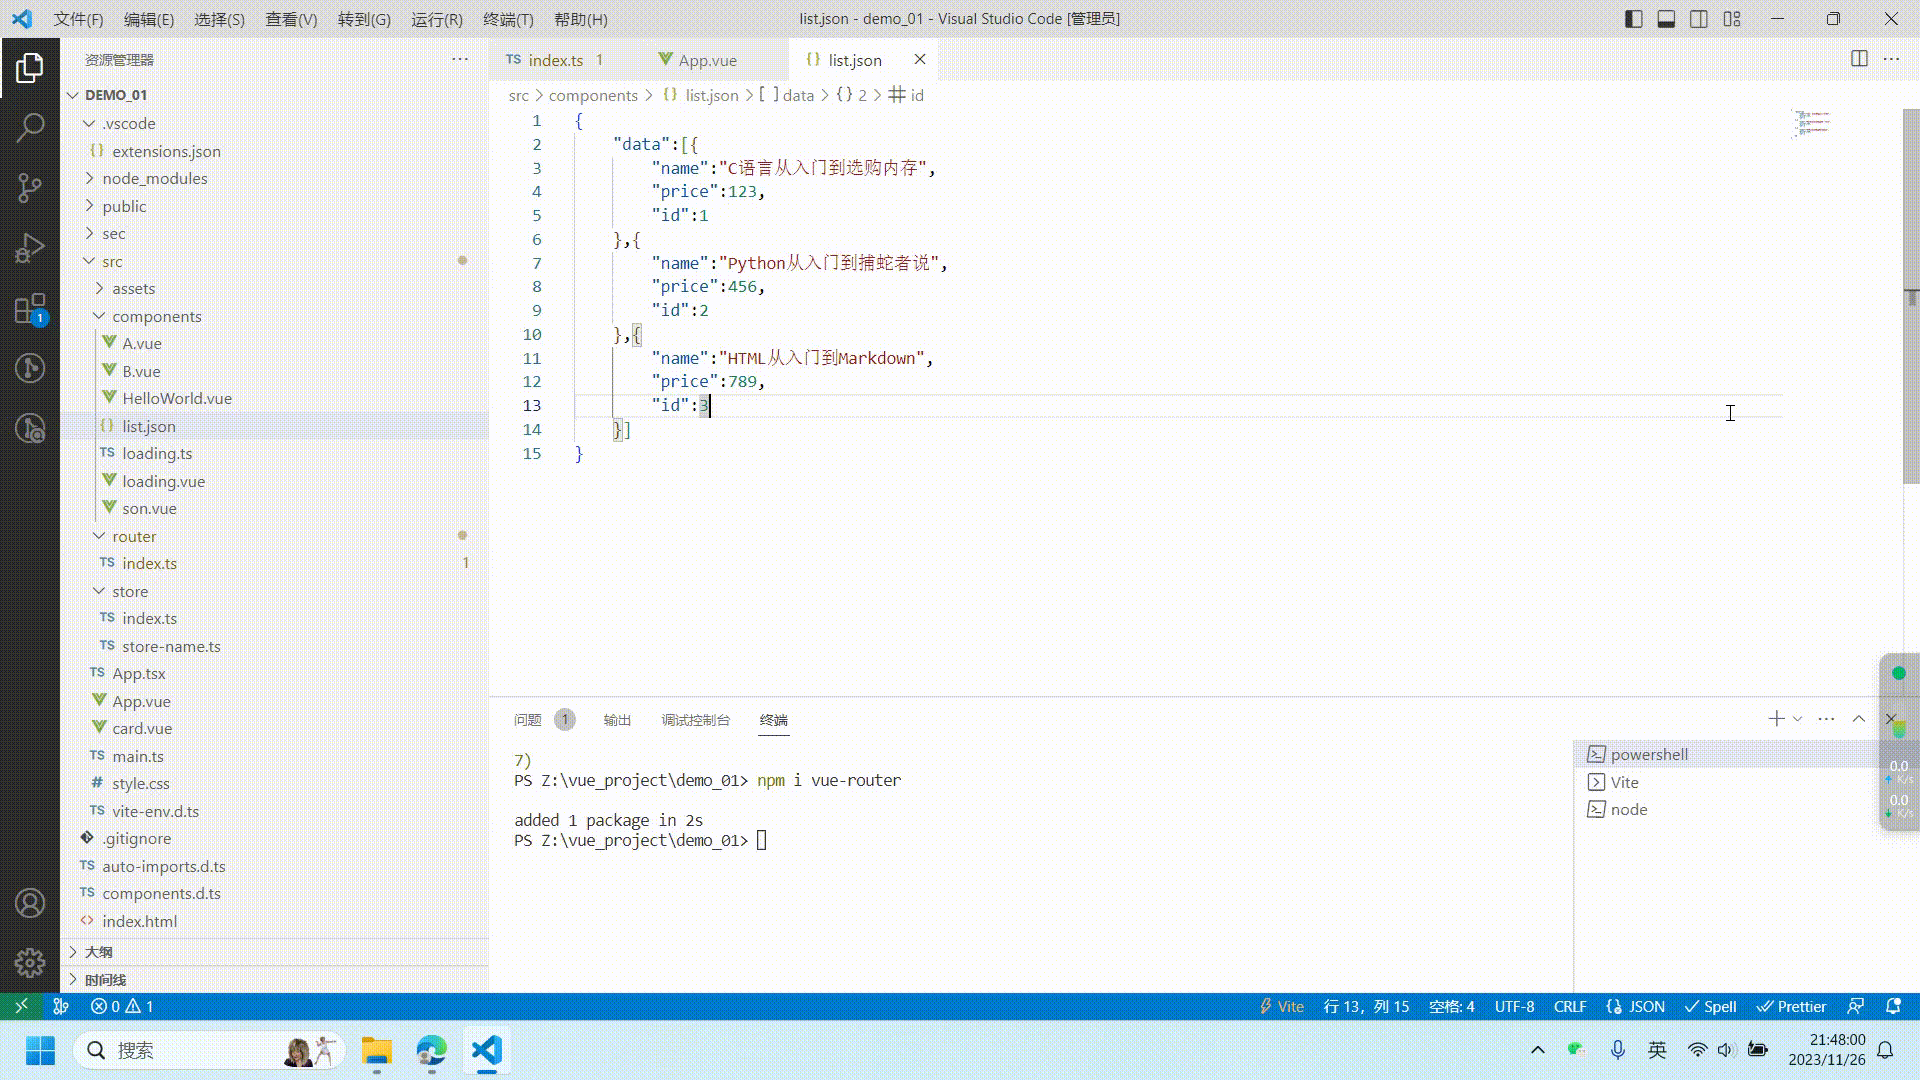Switch to the App.vue tab
Image resolution: width=1920 pixels, height=1080 pixels.
tap(706, 59)
